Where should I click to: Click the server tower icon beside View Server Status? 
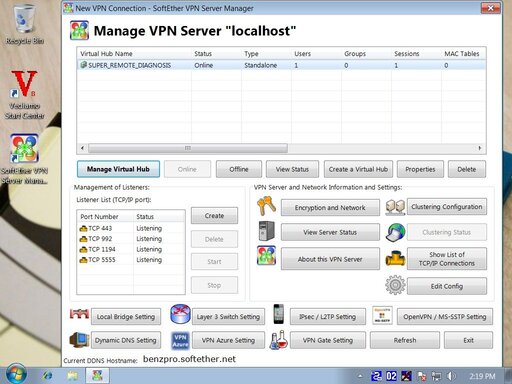pos(266,231)
